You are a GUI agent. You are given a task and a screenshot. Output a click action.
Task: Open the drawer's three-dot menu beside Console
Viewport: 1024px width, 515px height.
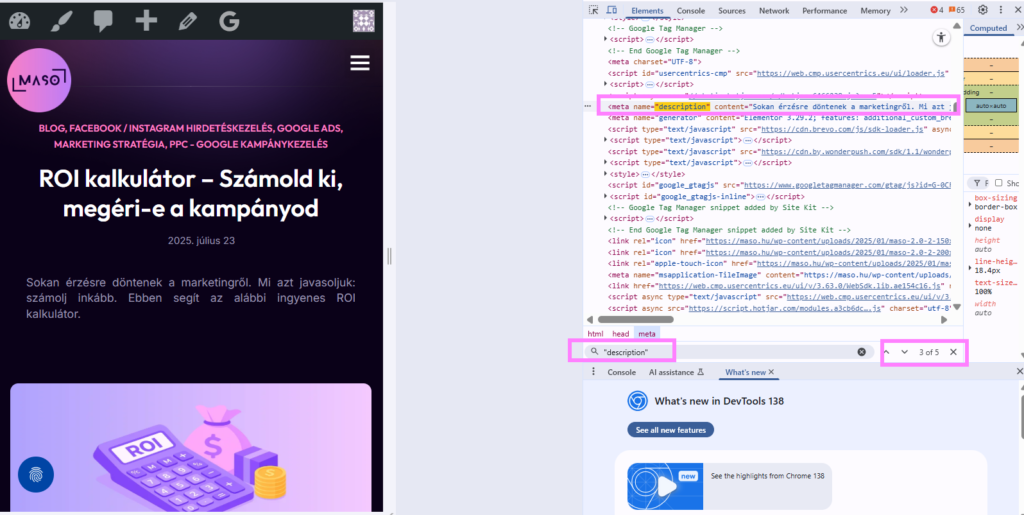(x=593, y=371)
